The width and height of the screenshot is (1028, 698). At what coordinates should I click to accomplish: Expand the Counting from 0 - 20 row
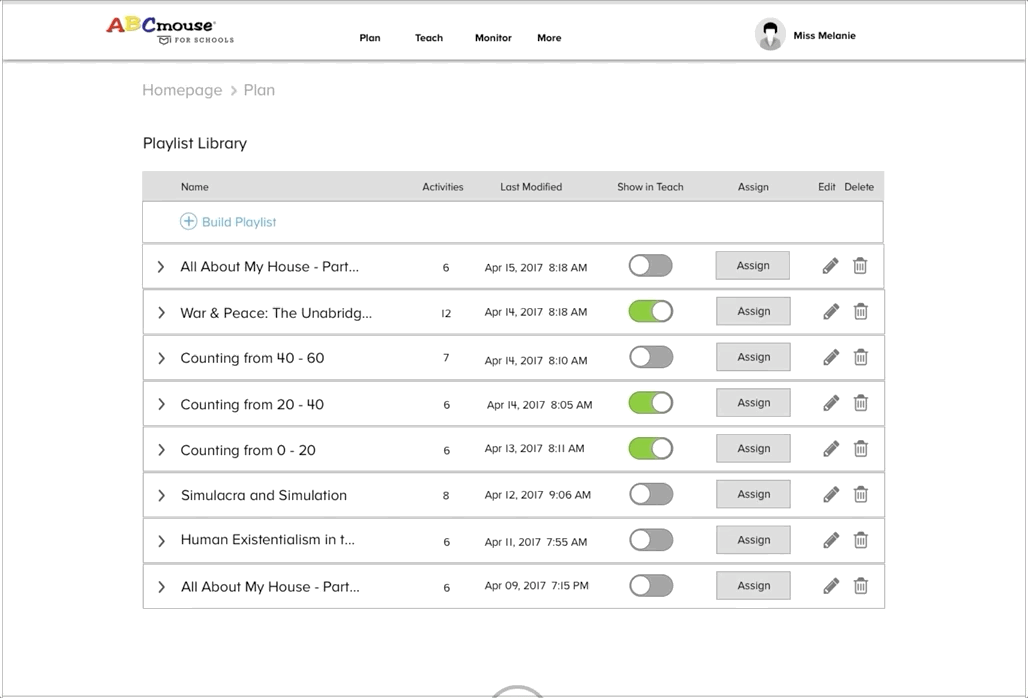pos(161,450)
